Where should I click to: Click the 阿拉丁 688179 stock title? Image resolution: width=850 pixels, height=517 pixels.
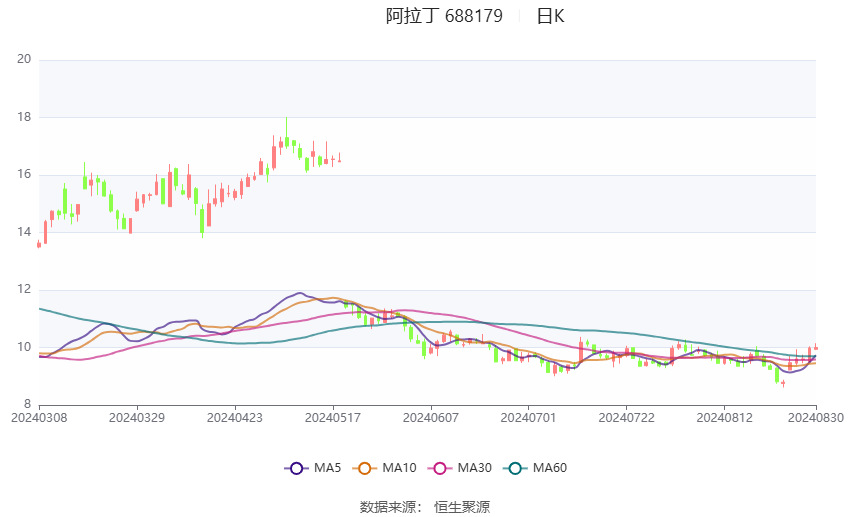click(x=444, y=16)
